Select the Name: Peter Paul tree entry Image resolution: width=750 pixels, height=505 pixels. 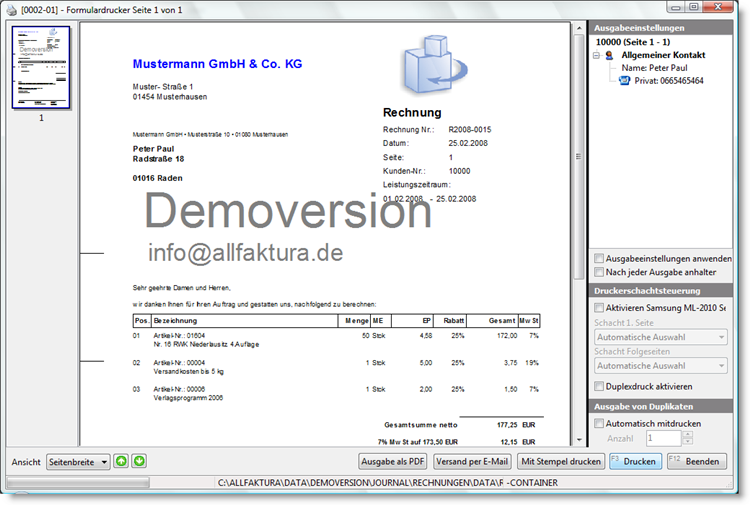[x=660, y=68]
